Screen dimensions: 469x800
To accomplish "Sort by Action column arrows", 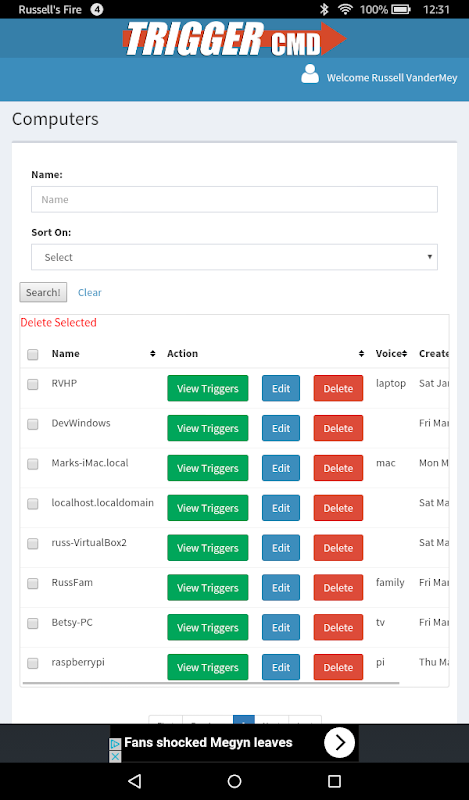I will point(361,354).
